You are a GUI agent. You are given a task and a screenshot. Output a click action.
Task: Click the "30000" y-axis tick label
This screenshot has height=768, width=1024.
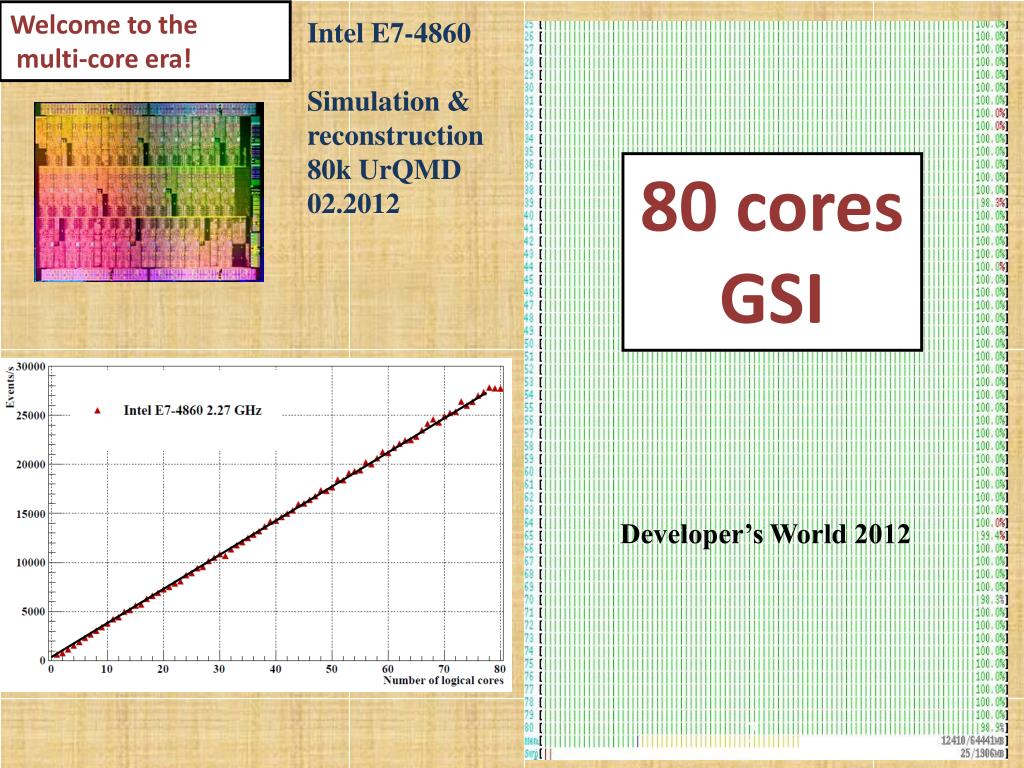[31, 366]
